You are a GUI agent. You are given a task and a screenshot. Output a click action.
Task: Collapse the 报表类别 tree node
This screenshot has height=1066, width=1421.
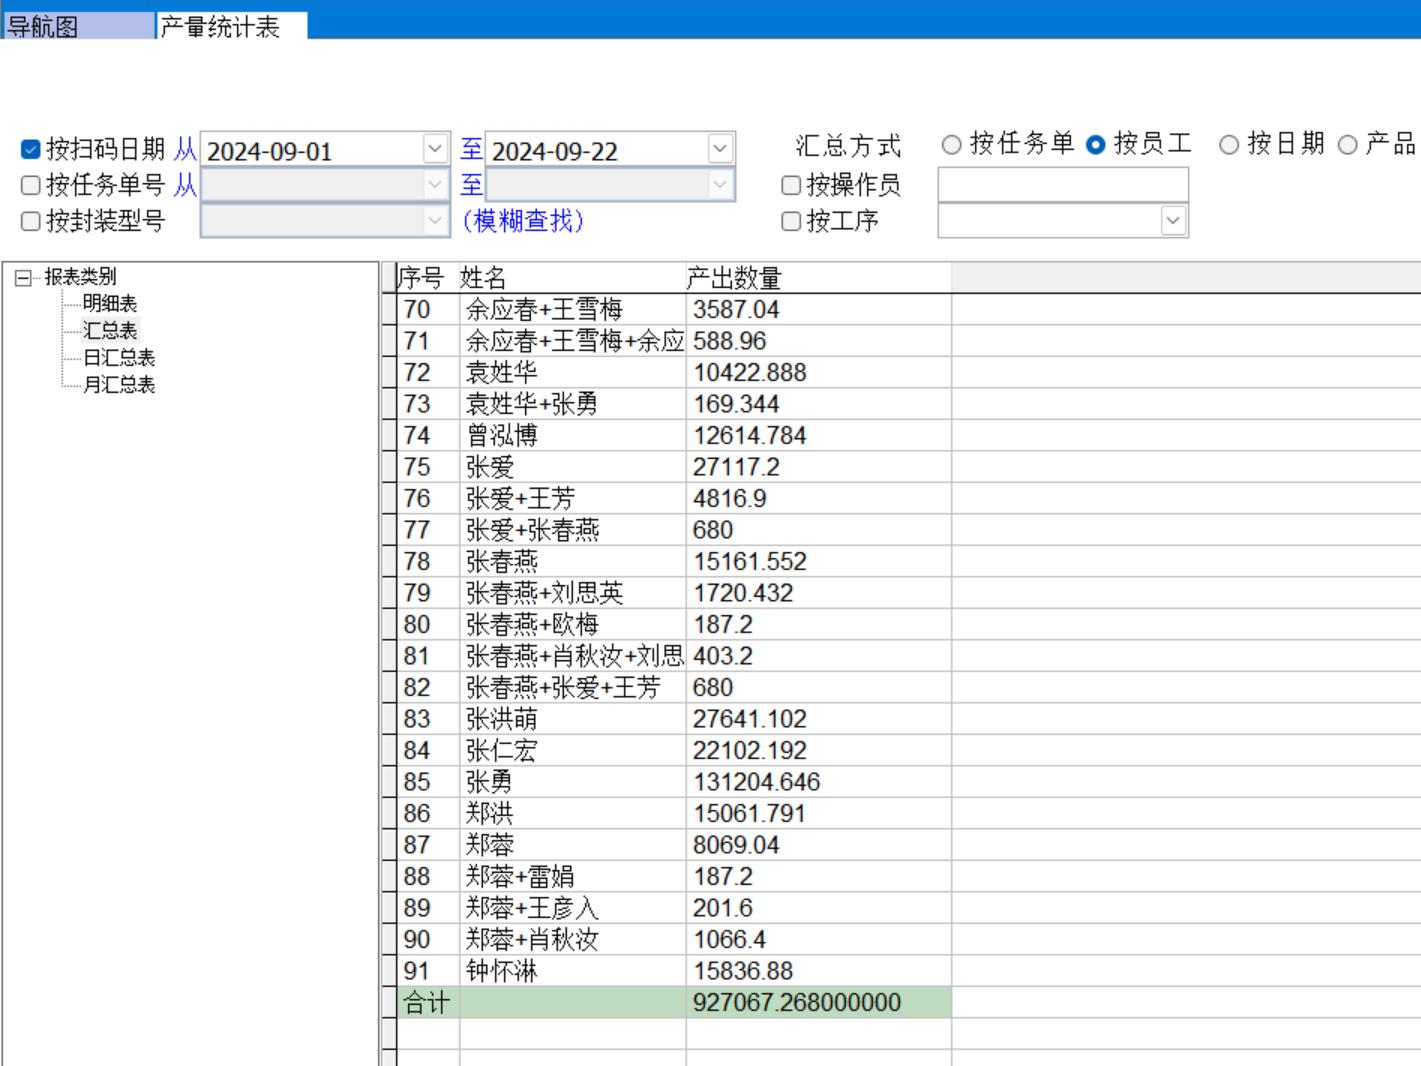[x=23, y=278]
